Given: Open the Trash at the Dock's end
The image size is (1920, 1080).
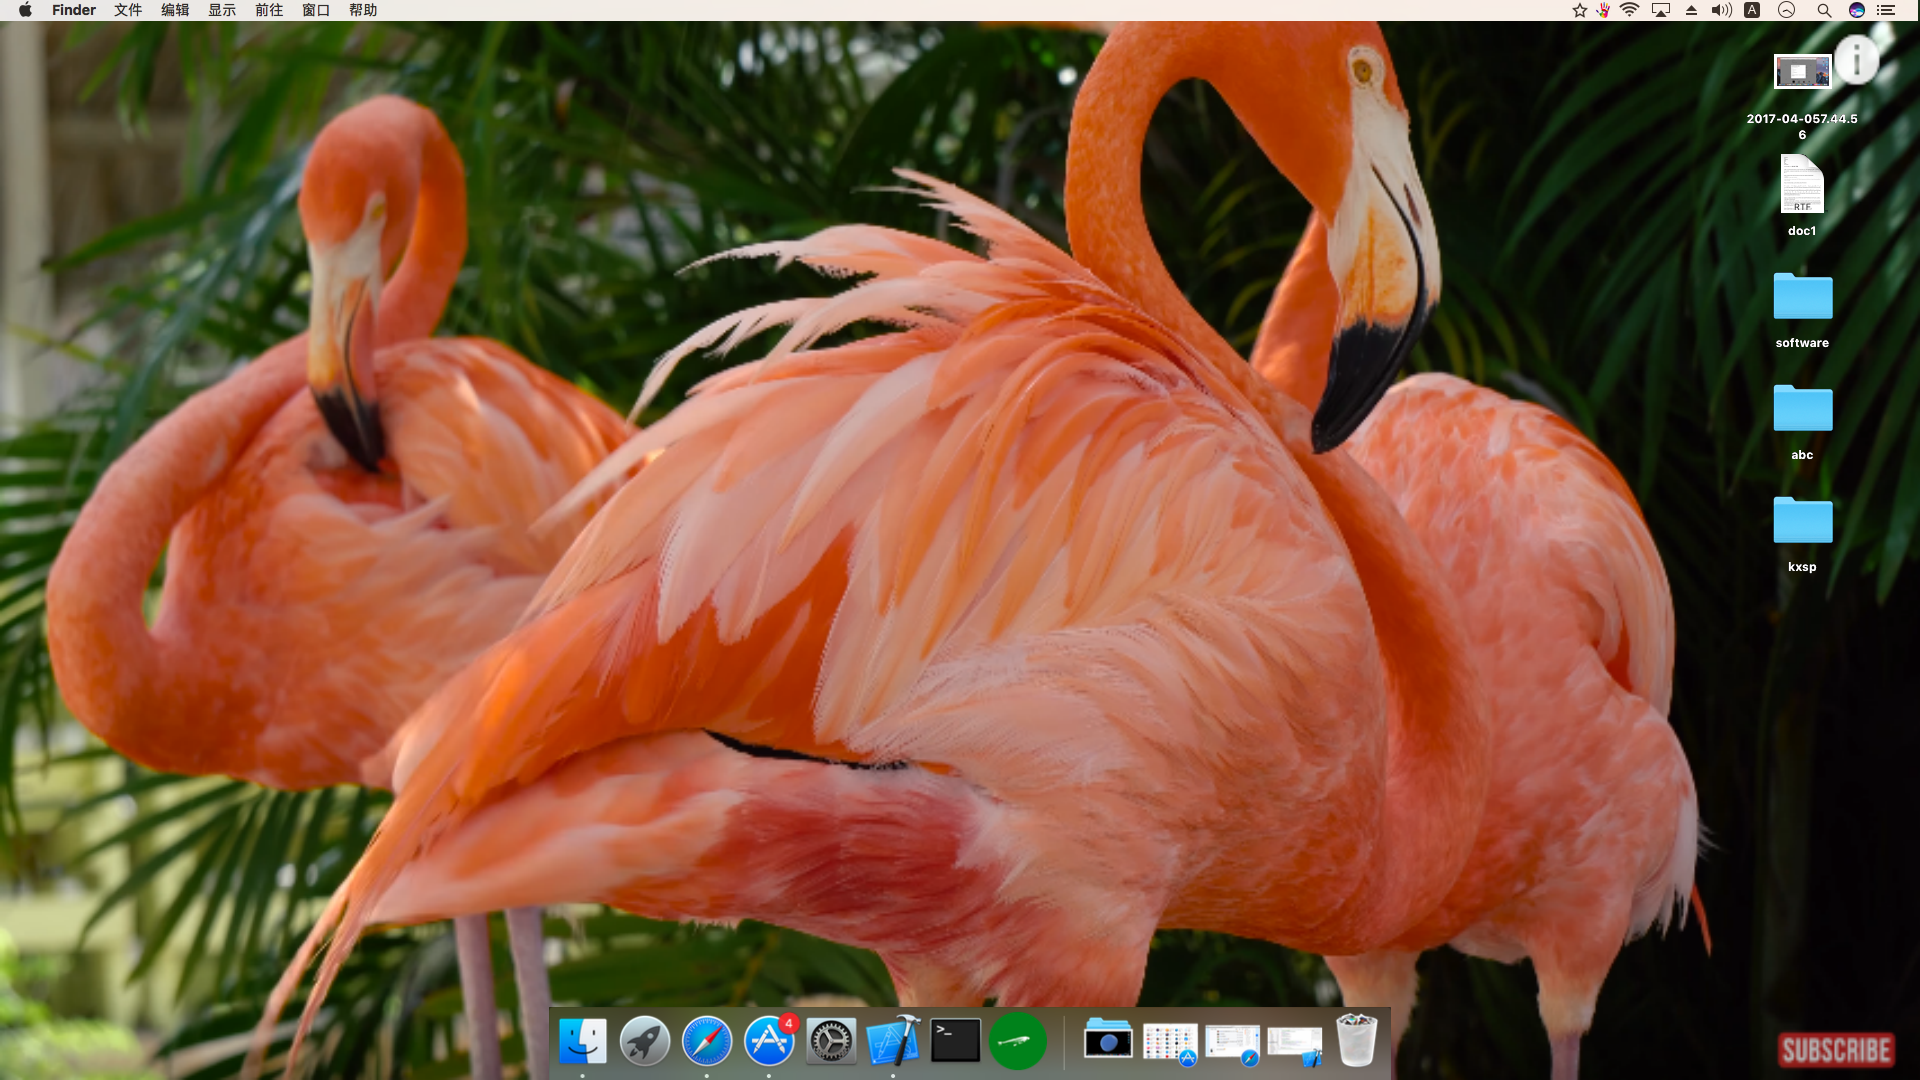Looking at the screenshot, I should 1358,1040.
